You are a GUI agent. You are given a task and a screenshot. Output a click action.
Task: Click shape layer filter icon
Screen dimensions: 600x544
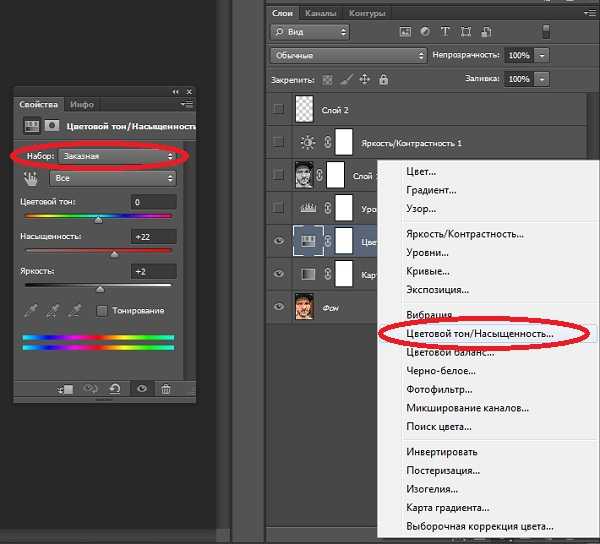pyautogui.click(x=466, y=32)
